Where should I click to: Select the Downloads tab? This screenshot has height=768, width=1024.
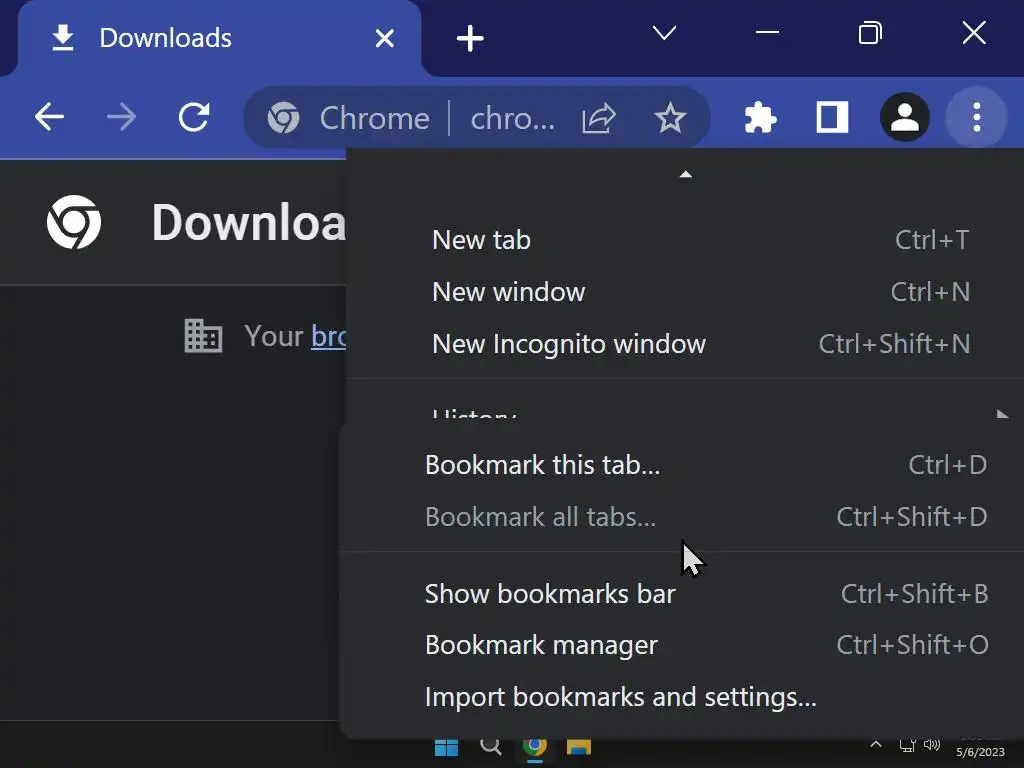(x=219, y=38)
